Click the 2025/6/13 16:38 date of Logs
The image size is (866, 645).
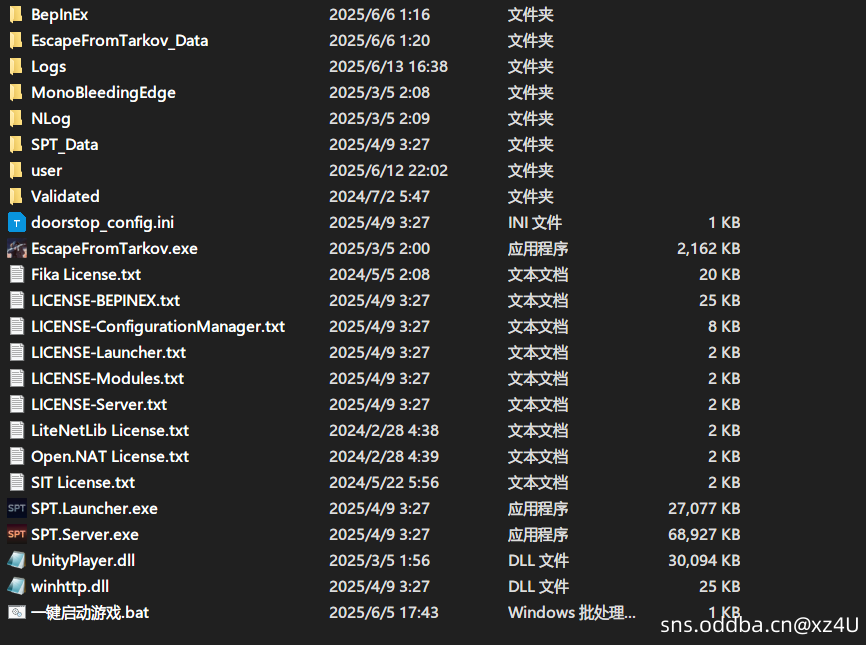click(x=389, y=66)
